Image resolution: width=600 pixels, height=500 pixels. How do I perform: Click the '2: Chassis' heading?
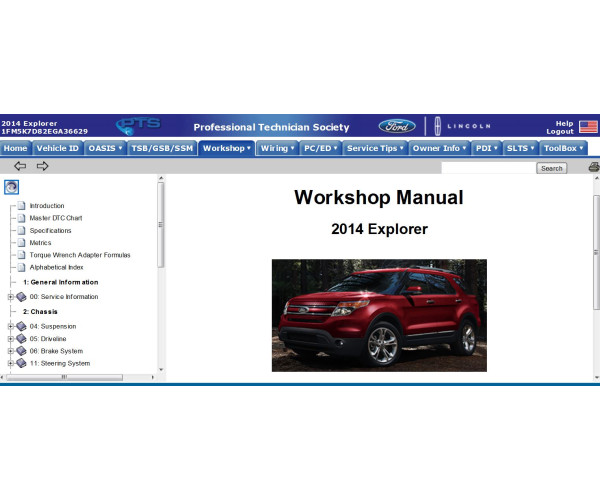[x=40, y=311]
